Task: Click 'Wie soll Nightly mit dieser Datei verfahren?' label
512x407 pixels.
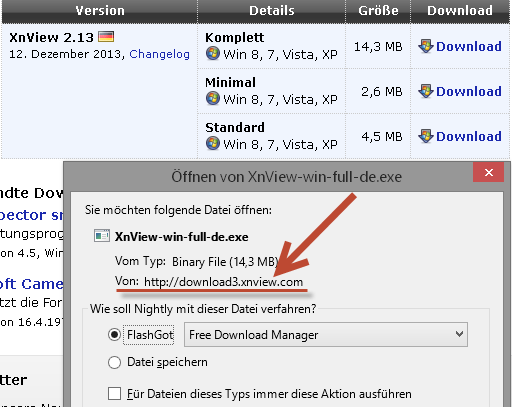Action: click(203, 309)
